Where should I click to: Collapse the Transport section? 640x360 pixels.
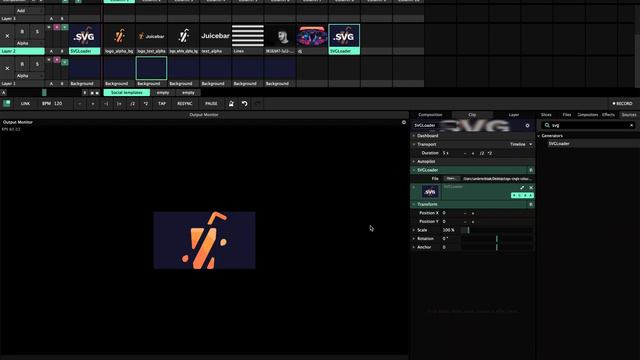point(414,144)
